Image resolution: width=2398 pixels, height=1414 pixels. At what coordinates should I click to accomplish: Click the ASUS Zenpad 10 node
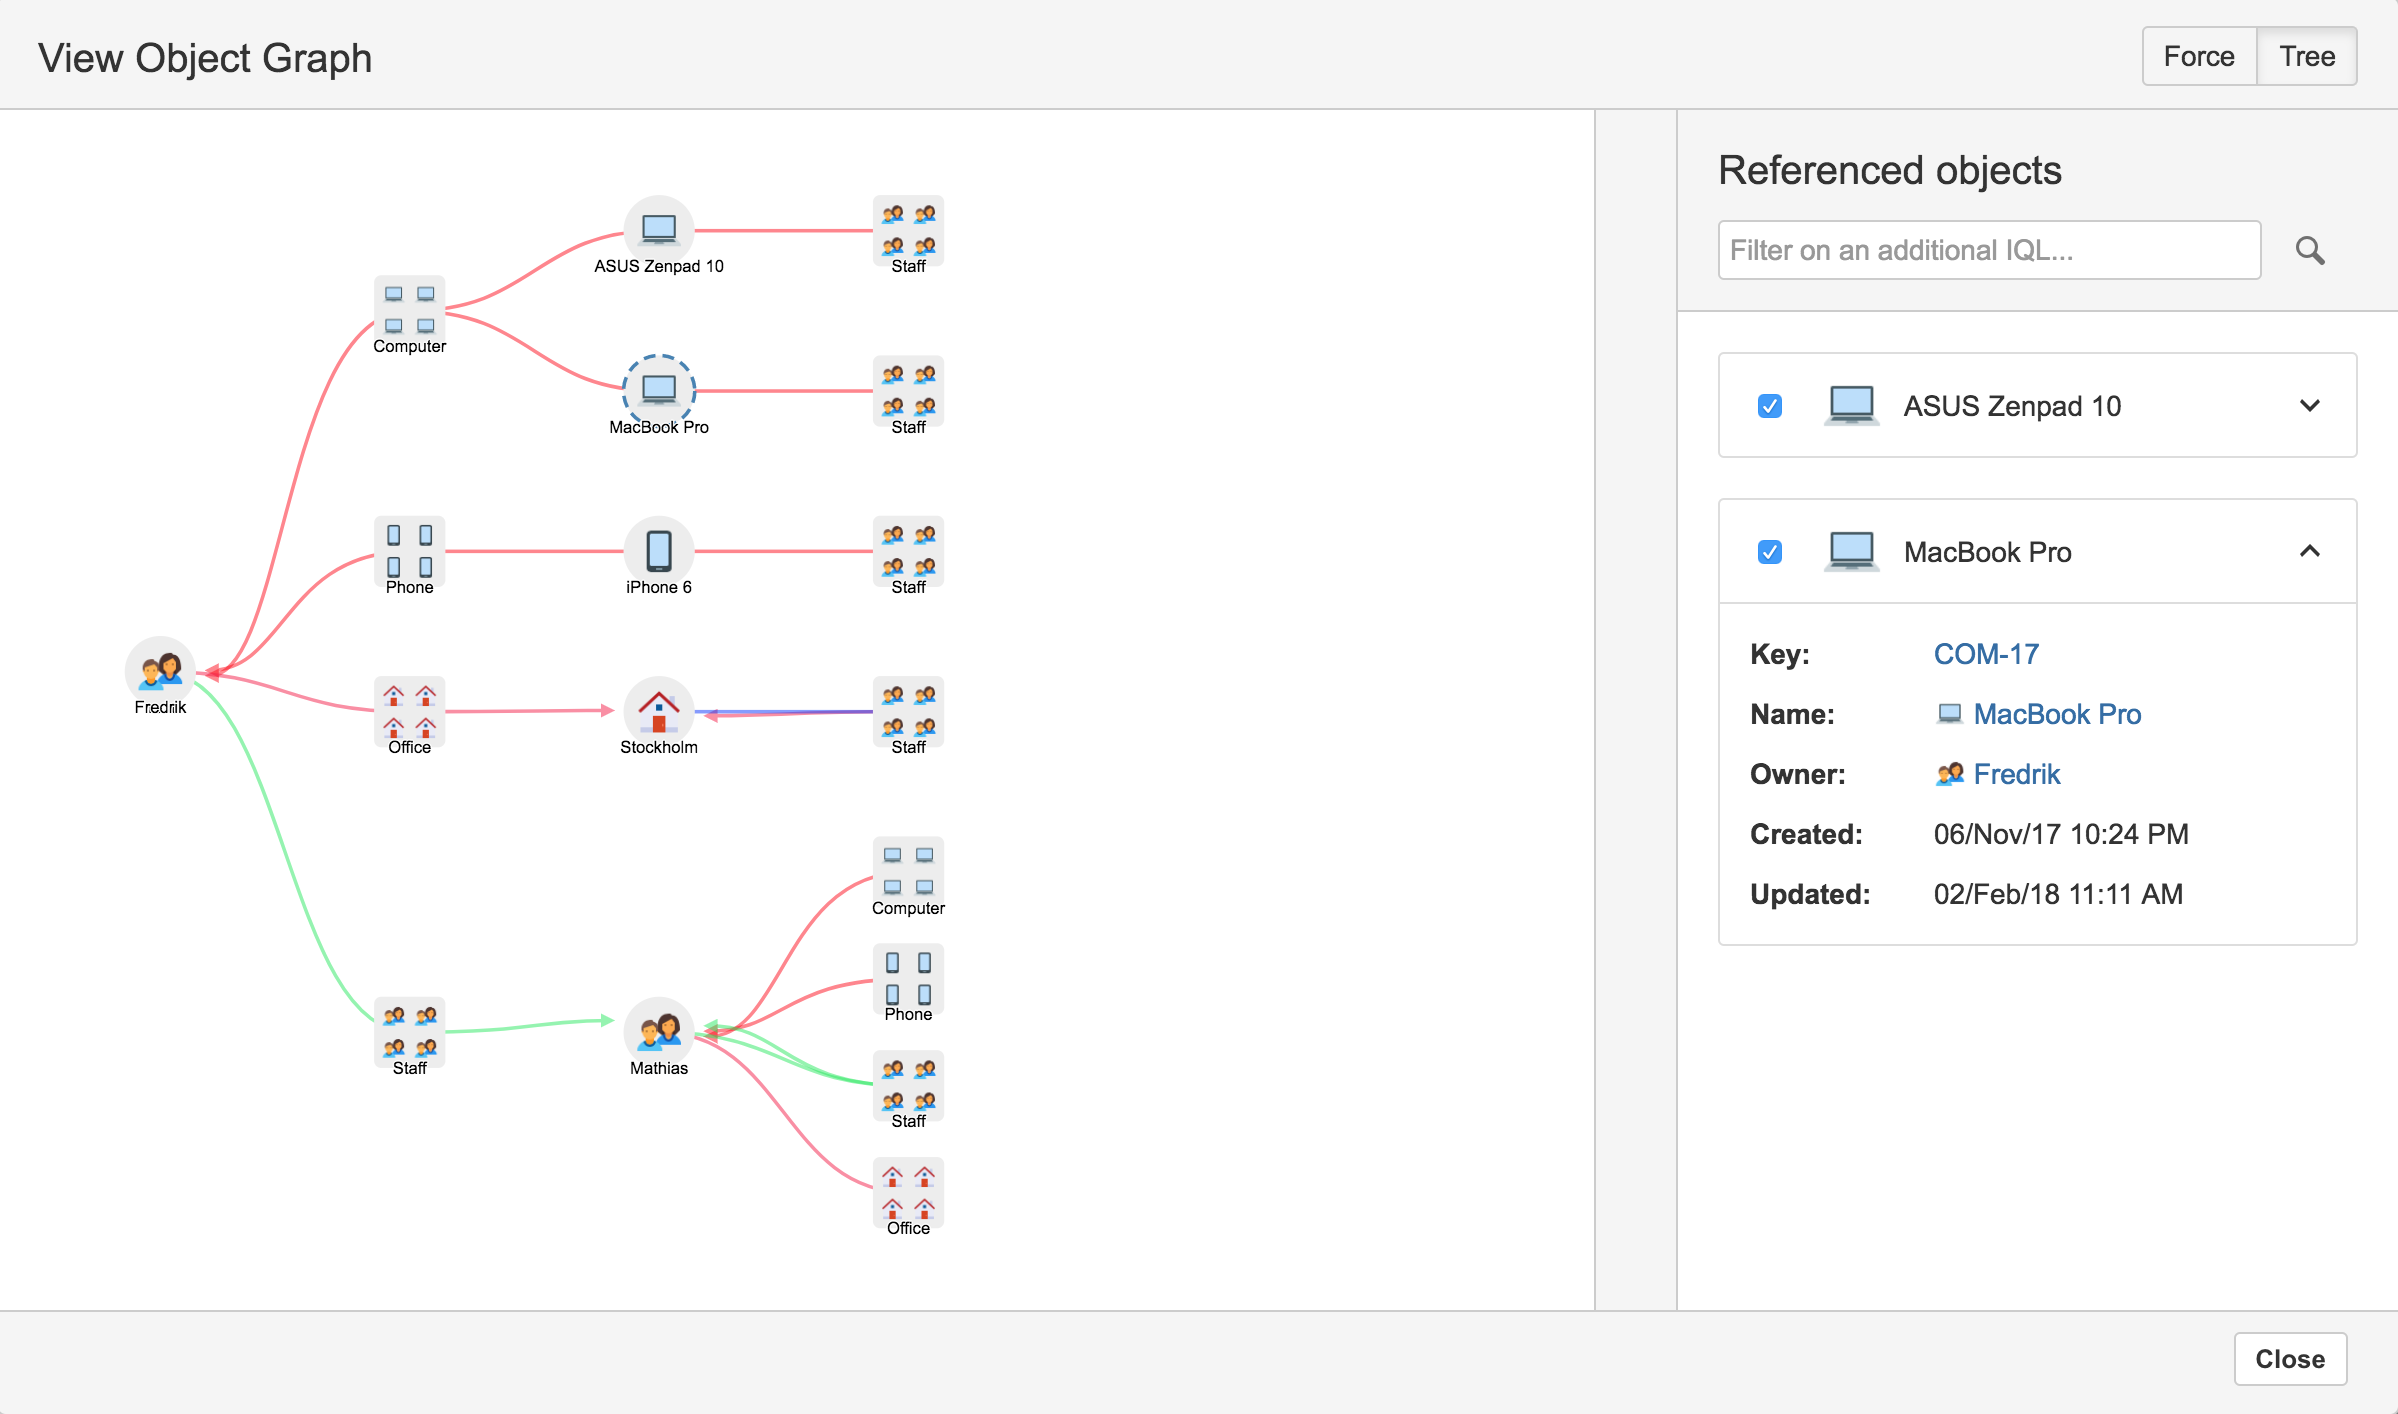coord(659,229)
